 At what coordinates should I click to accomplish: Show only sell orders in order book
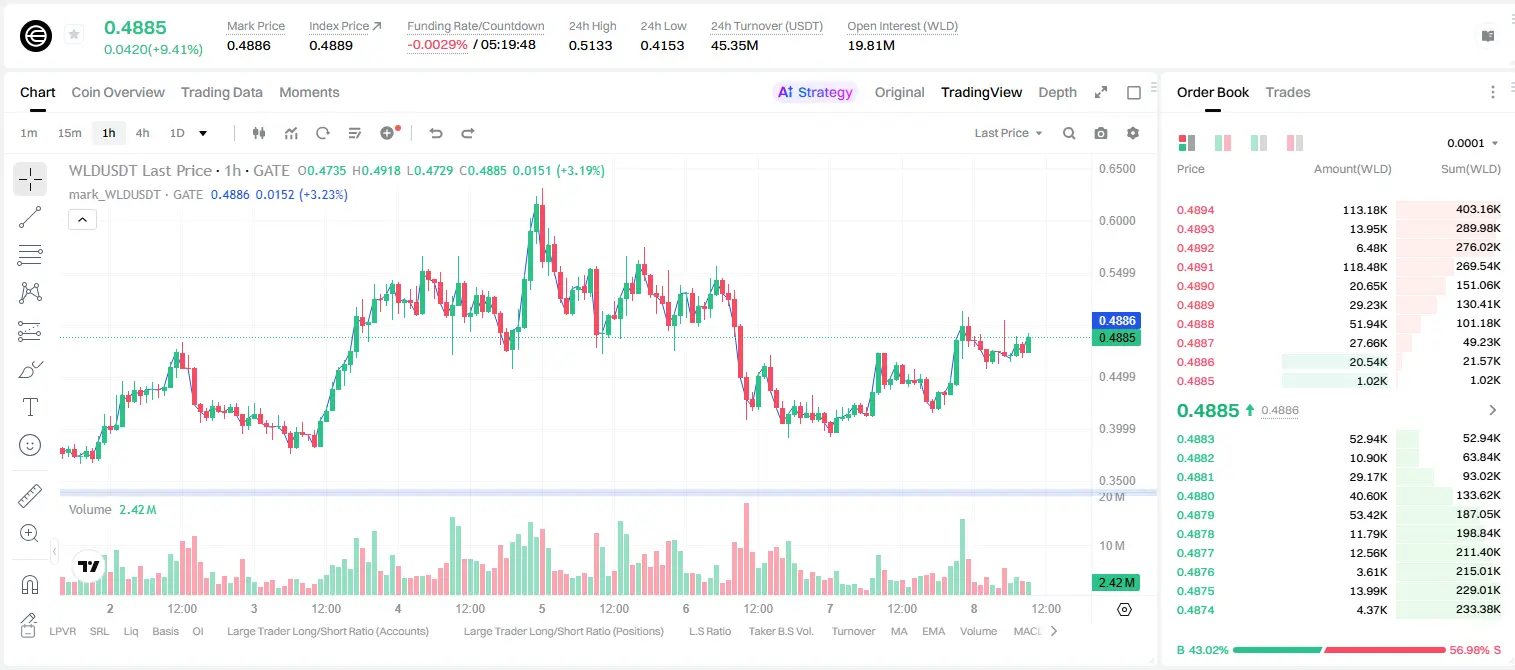point(1295,143)
